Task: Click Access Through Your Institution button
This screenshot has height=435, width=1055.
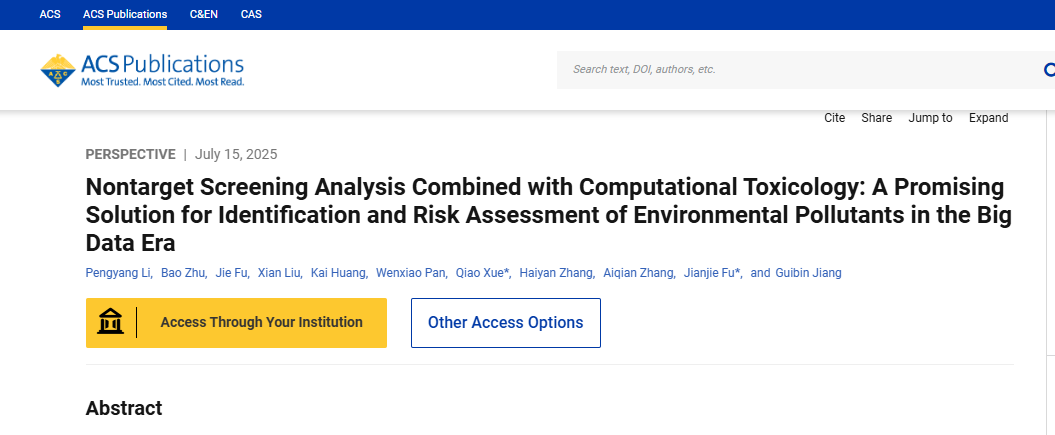Action: pyautogui.click(x=236, y=323)
